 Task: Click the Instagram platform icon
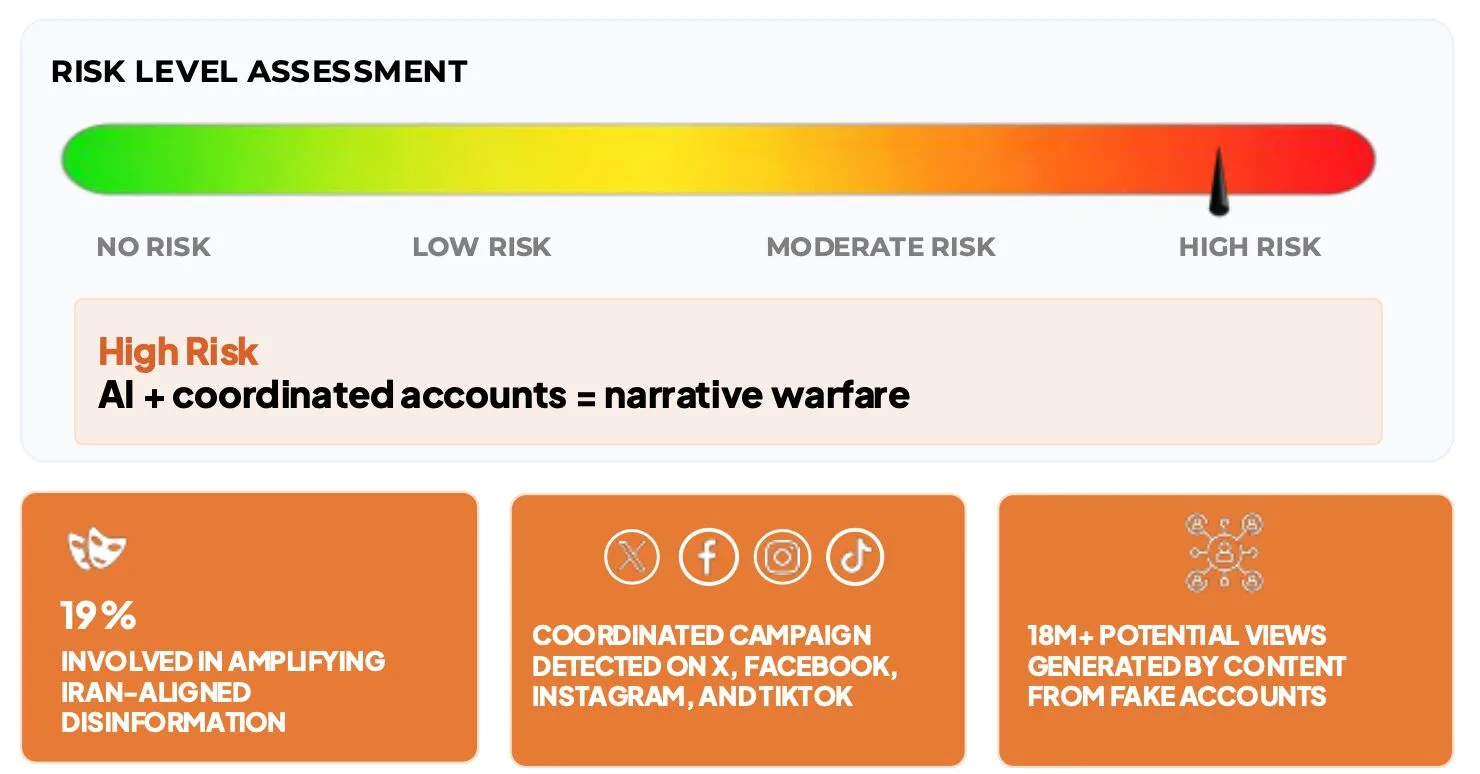(x=782, y=557)
